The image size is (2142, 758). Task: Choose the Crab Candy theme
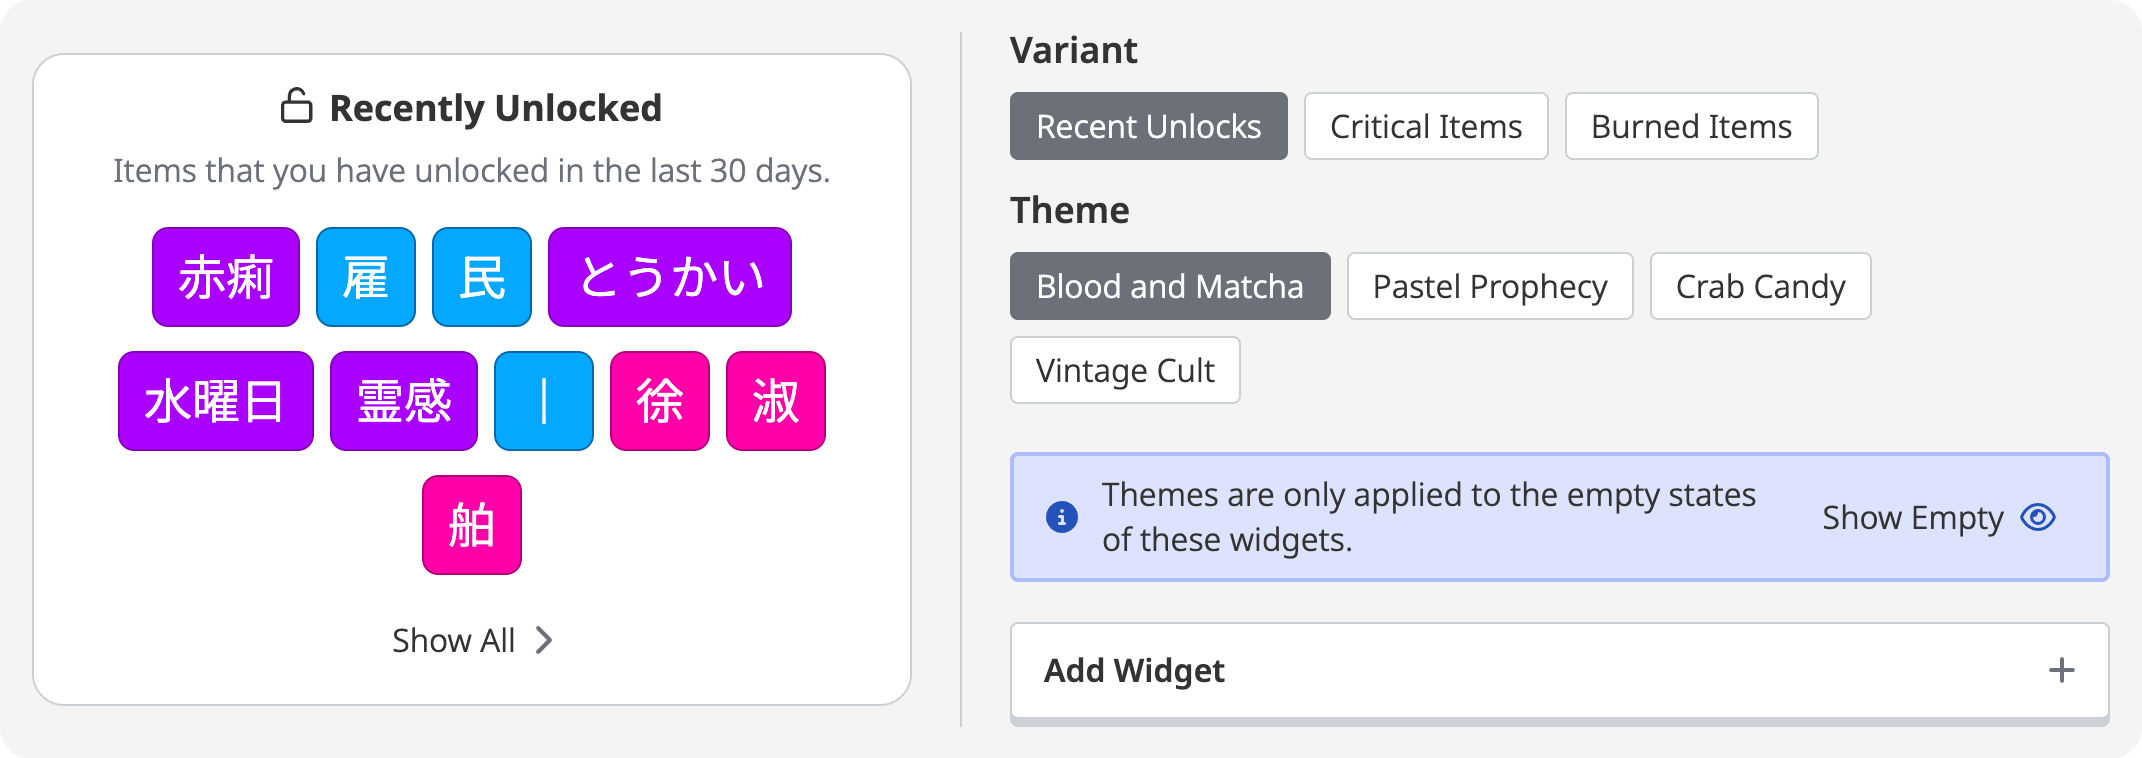click(x=1759, y=287)
